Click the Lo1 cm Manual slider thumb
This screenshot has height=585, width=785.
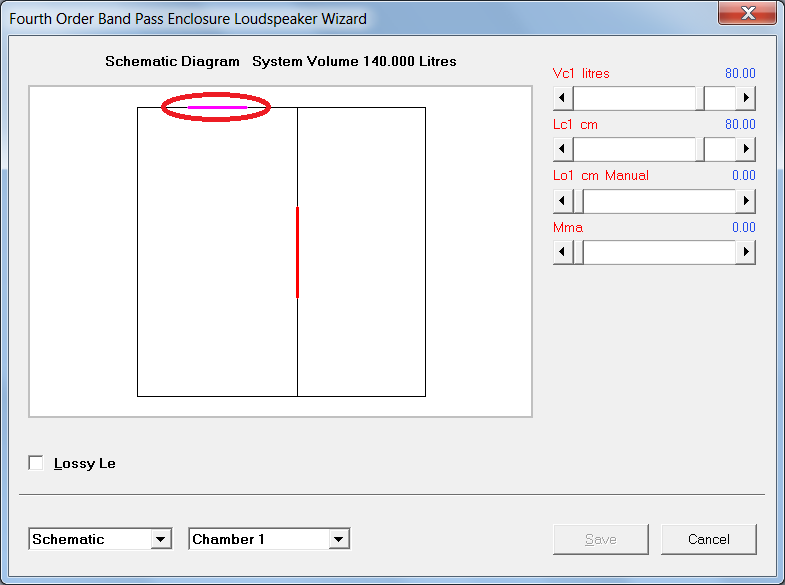tap(578, 201)
